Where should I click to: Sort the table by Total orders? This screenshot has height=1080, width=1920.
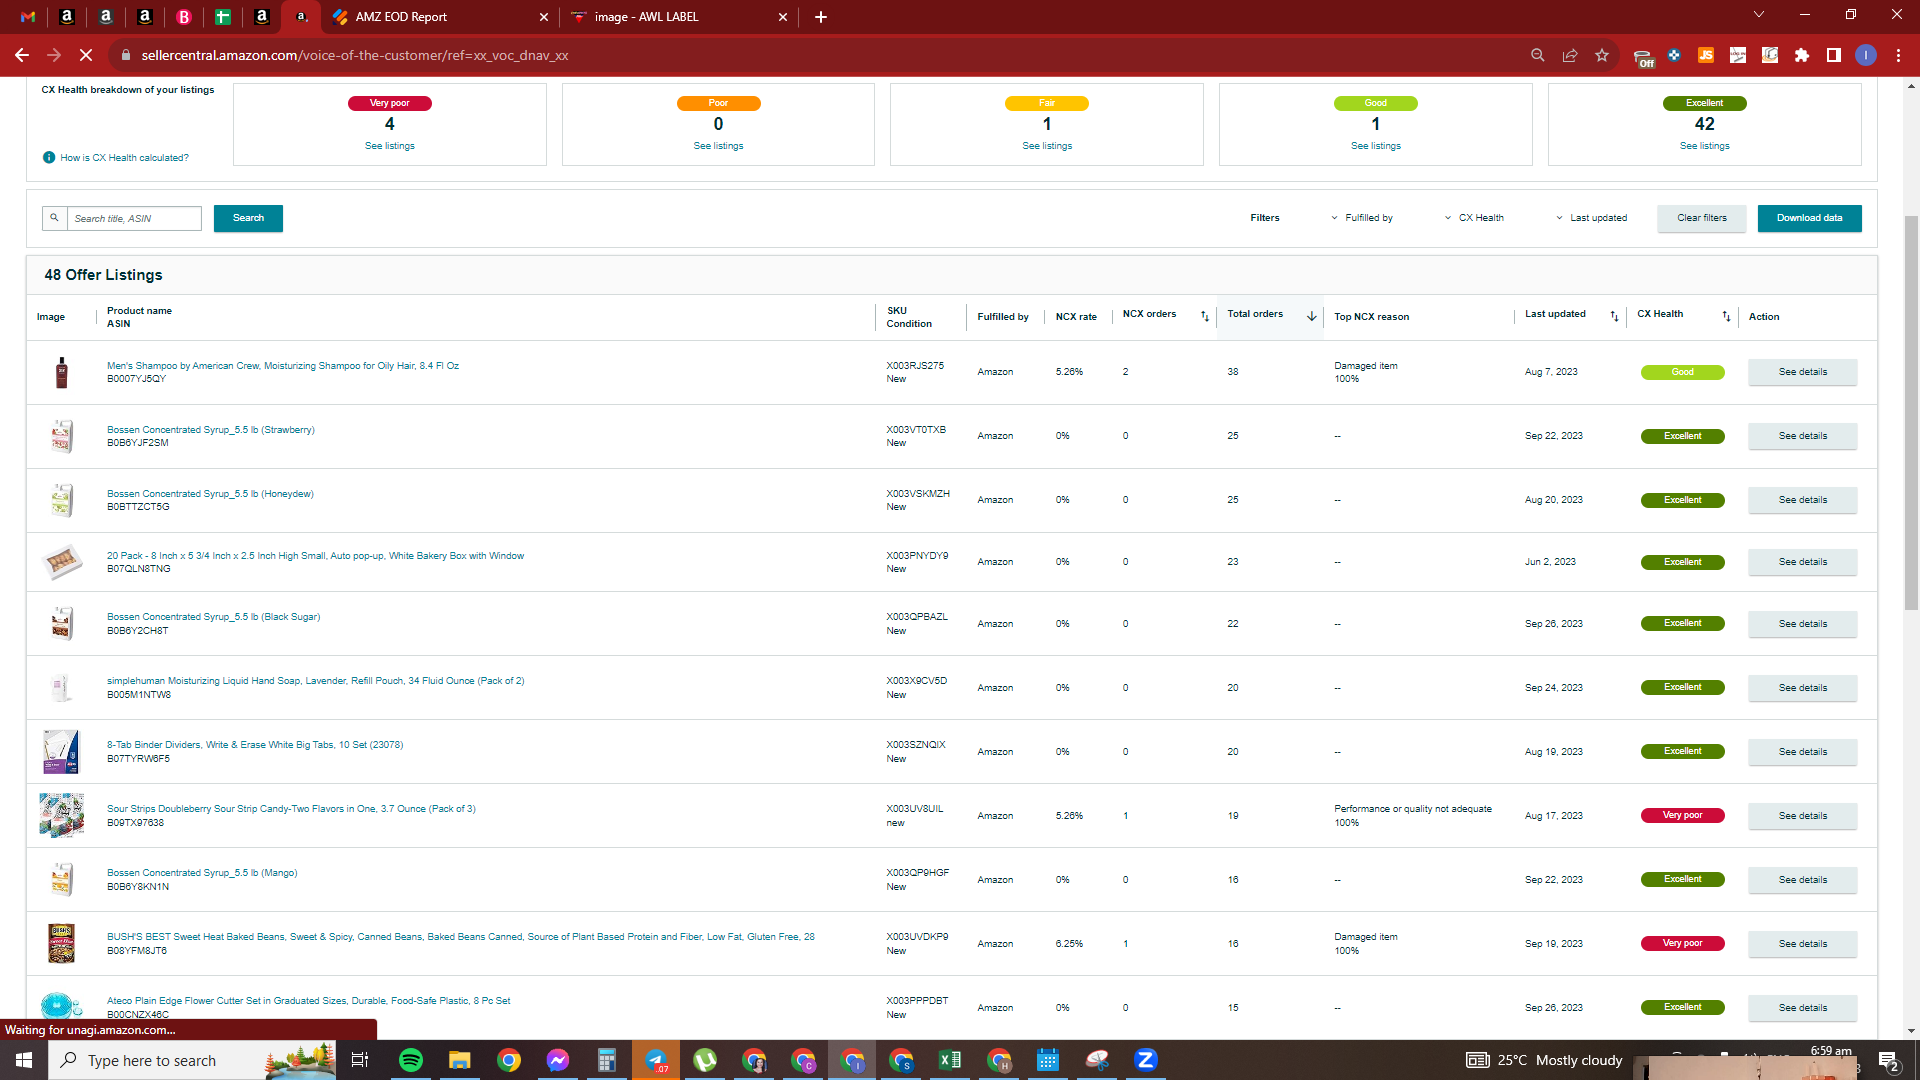(x=1311, y=316)
